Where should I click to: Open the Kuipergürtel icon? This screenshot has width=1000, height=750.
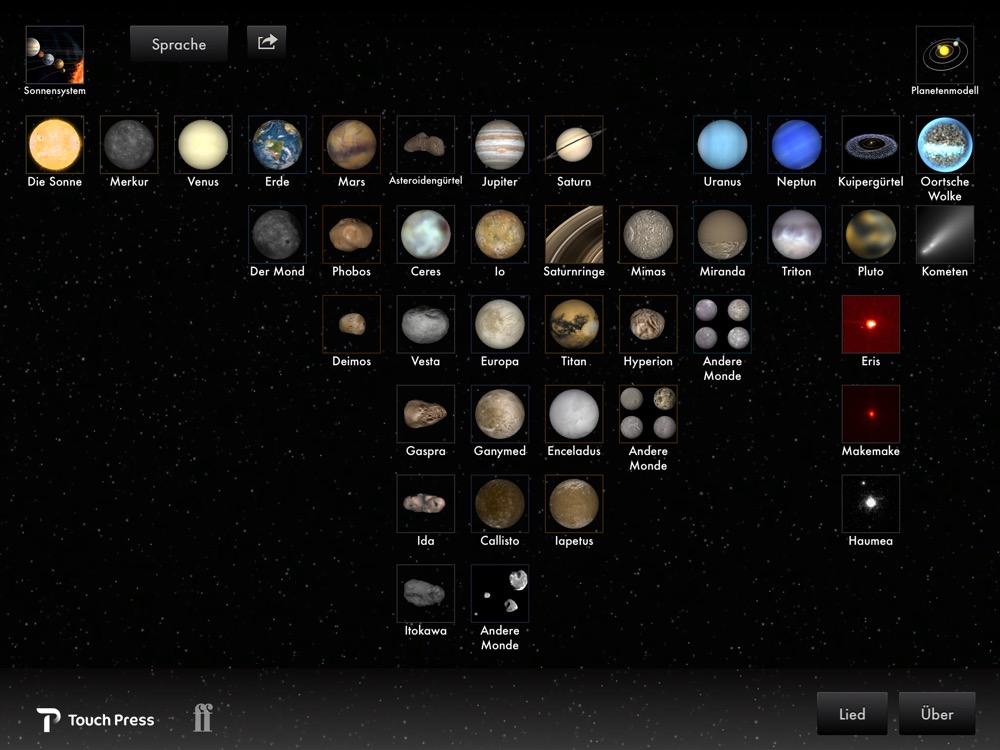(870, 145)
